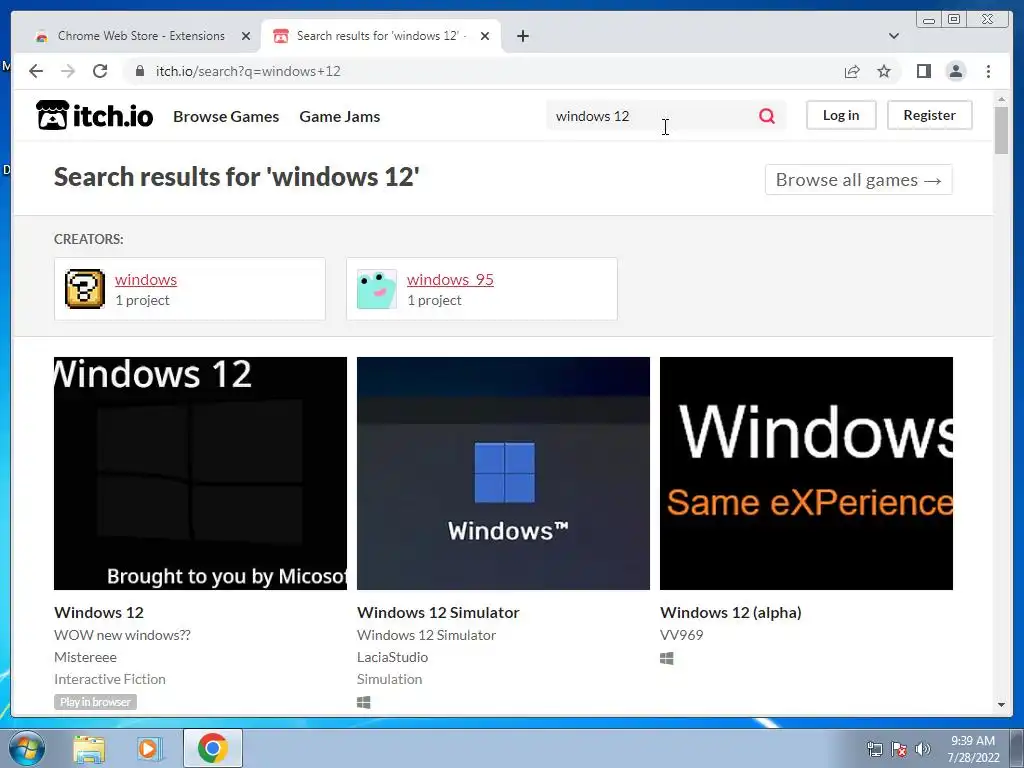Open the Chrome profile avatar

click(x=955, y=71)
